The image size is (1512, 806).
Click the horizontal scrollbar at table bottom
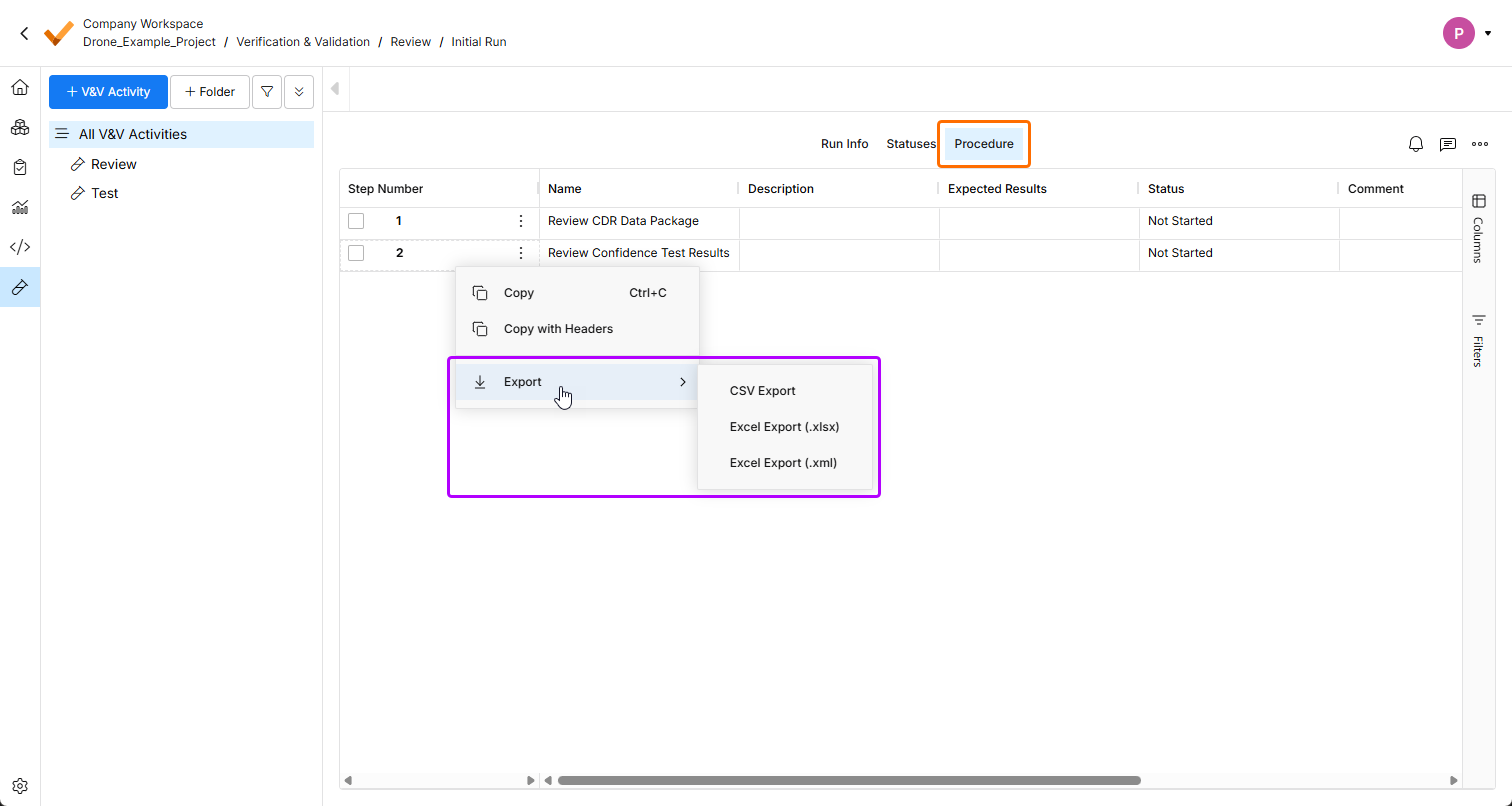848,780
